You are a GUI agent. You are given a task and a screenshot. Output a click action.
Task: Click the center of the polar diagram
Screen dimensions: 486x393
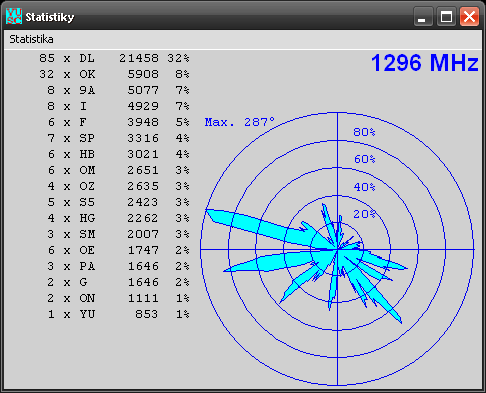[x=337, y=249]
